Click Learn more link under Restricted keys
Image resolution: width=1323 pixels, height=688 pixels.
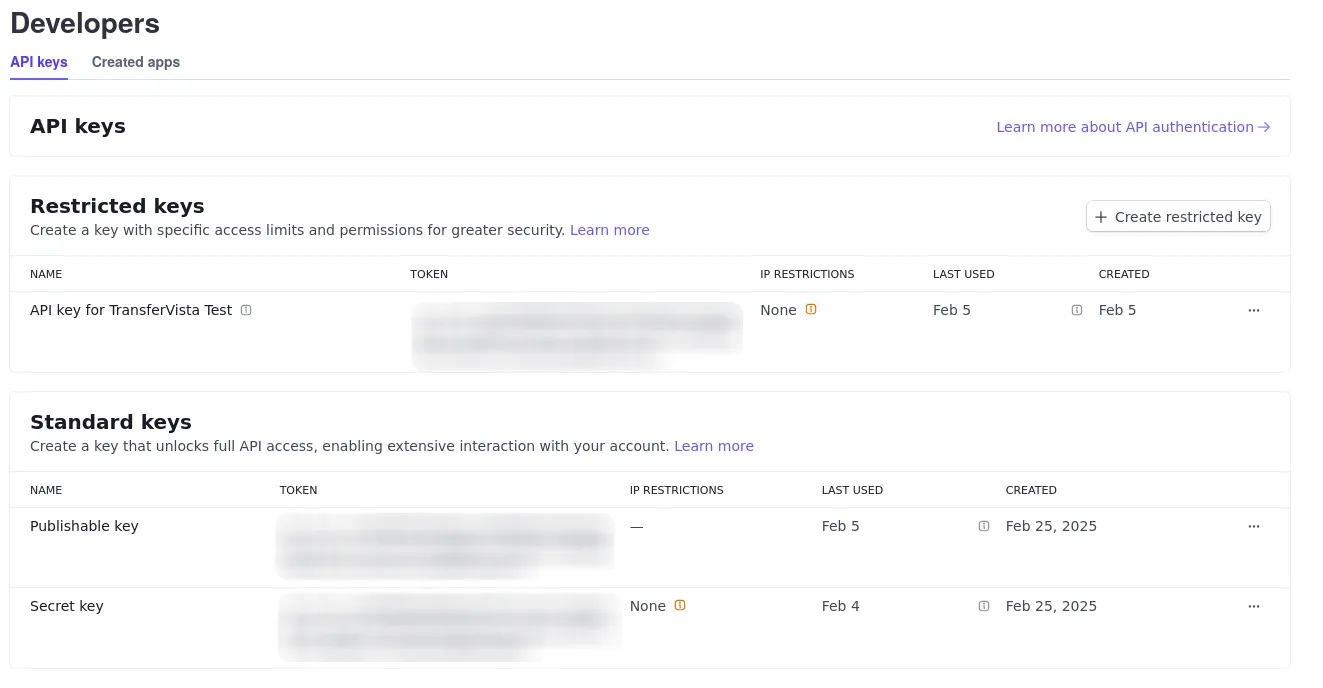(x=609, y=230)
